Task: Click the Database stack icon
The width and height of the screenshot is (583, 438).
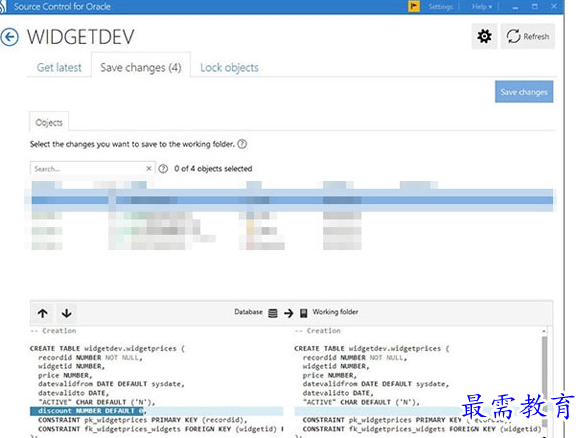Action: pos(273,313)
